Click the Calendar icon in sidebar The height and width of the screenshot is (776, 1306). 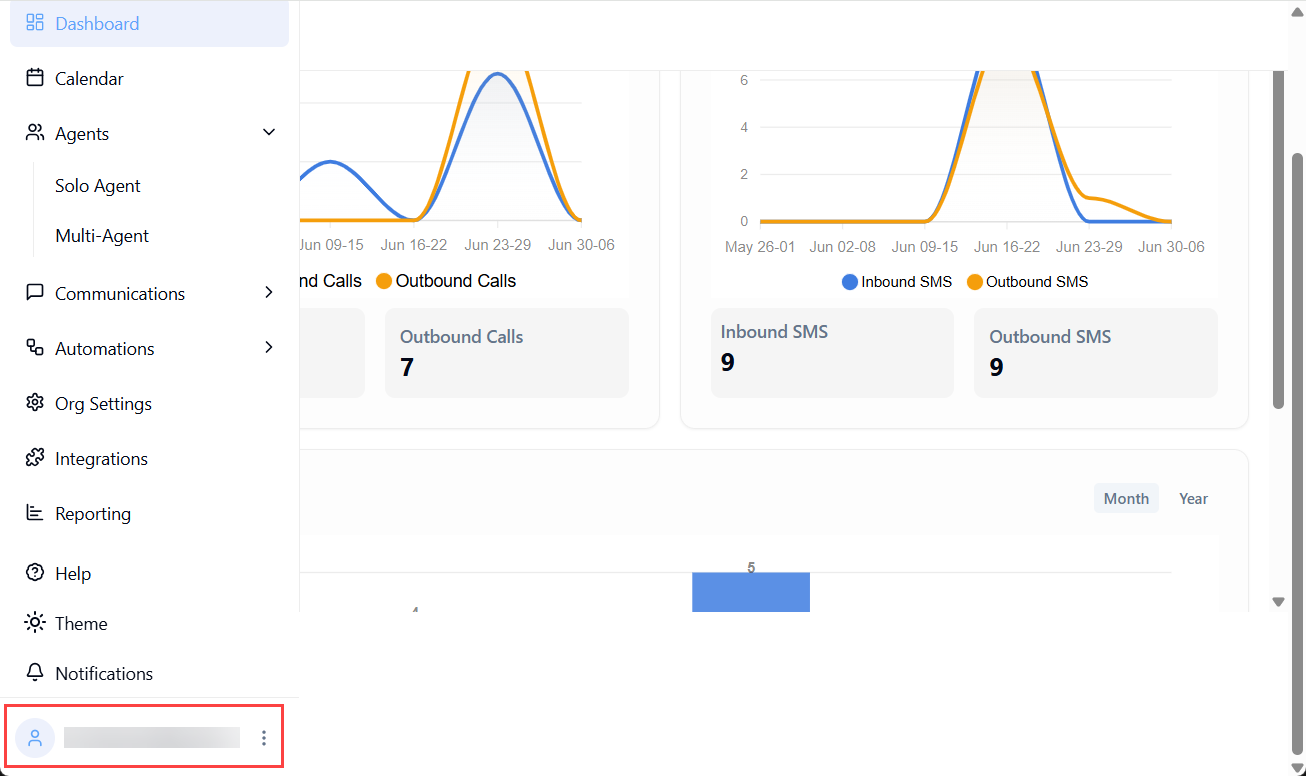tap(35, 78)
